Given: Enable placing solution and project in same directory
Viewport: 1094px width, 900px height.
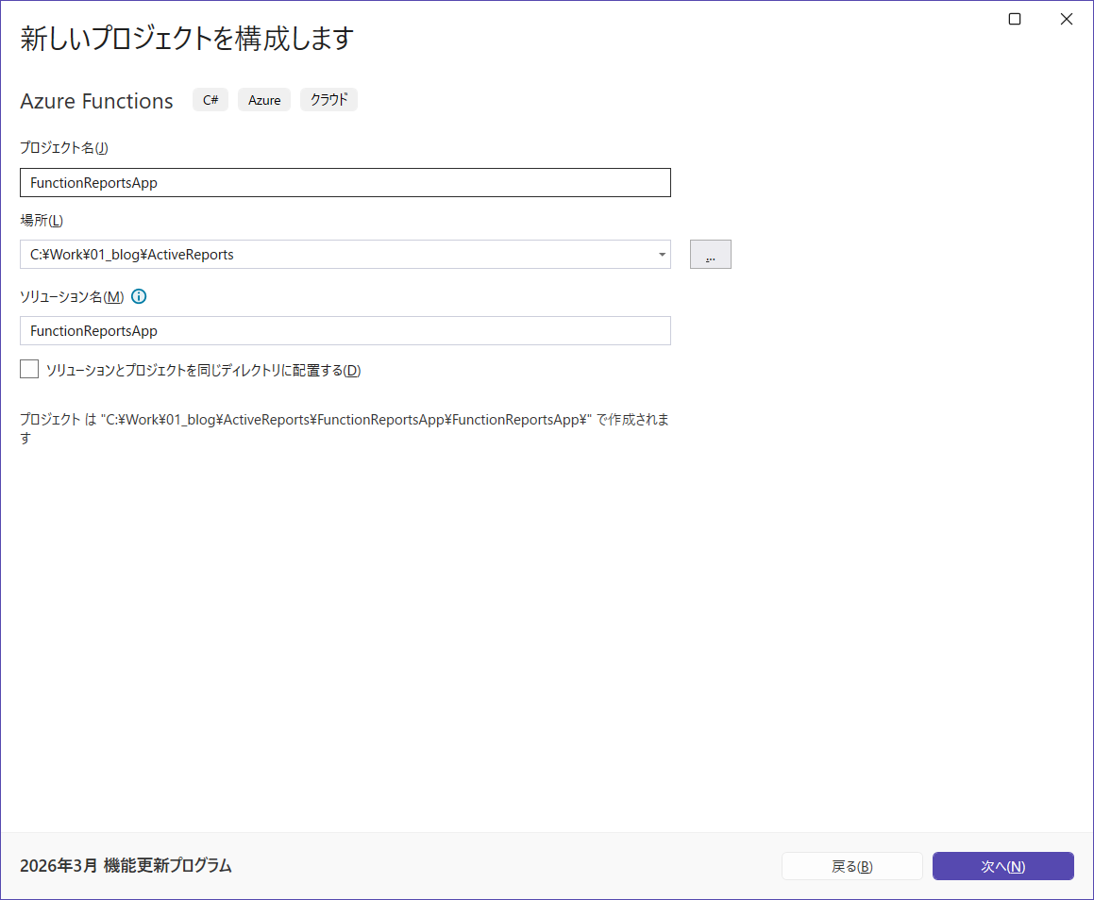Looking at the screenshot, I should pos(29,369).
